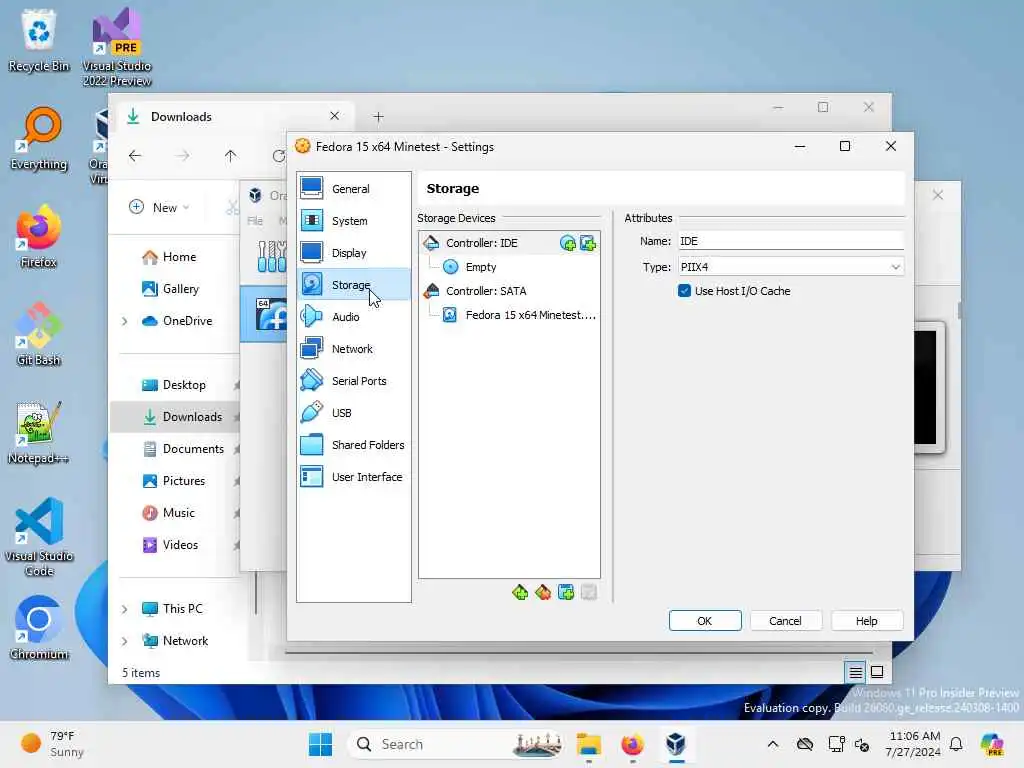Open Git Bash desktop shortcut

tap(39, 334)
